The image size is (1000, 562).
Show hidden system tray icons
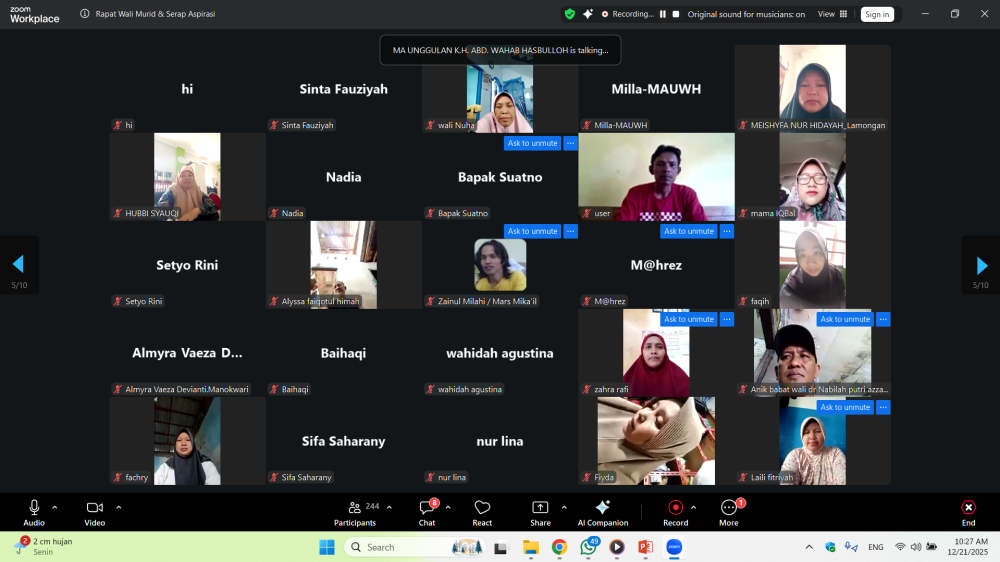pos(809,547)
